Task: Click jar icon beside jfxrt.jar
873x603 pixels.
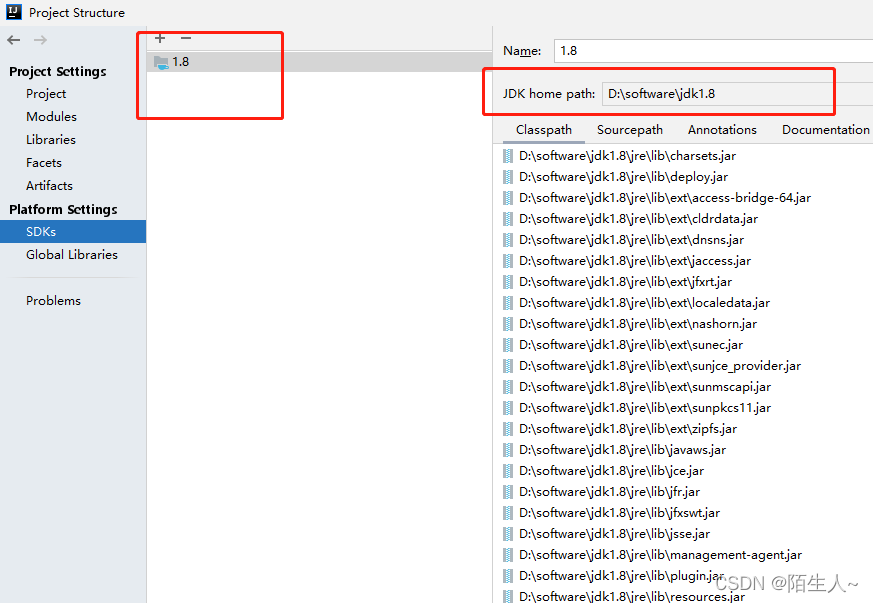Action: point(508,282)
